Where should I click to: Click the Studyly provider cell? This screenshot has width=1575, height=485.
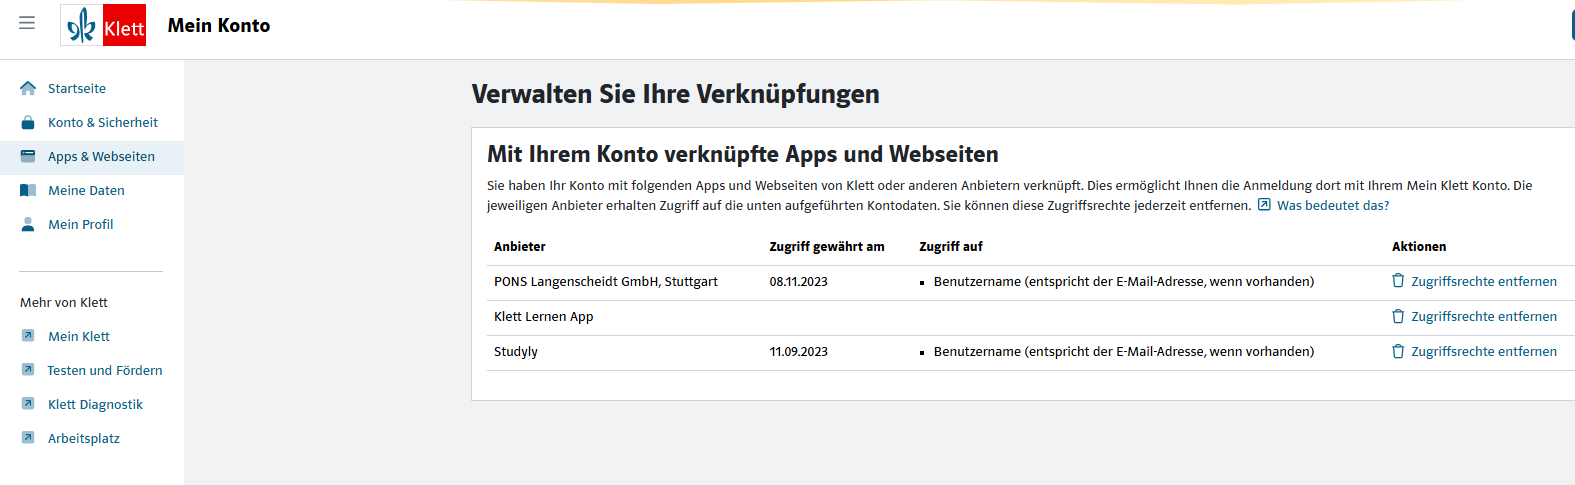click(516, 351)
